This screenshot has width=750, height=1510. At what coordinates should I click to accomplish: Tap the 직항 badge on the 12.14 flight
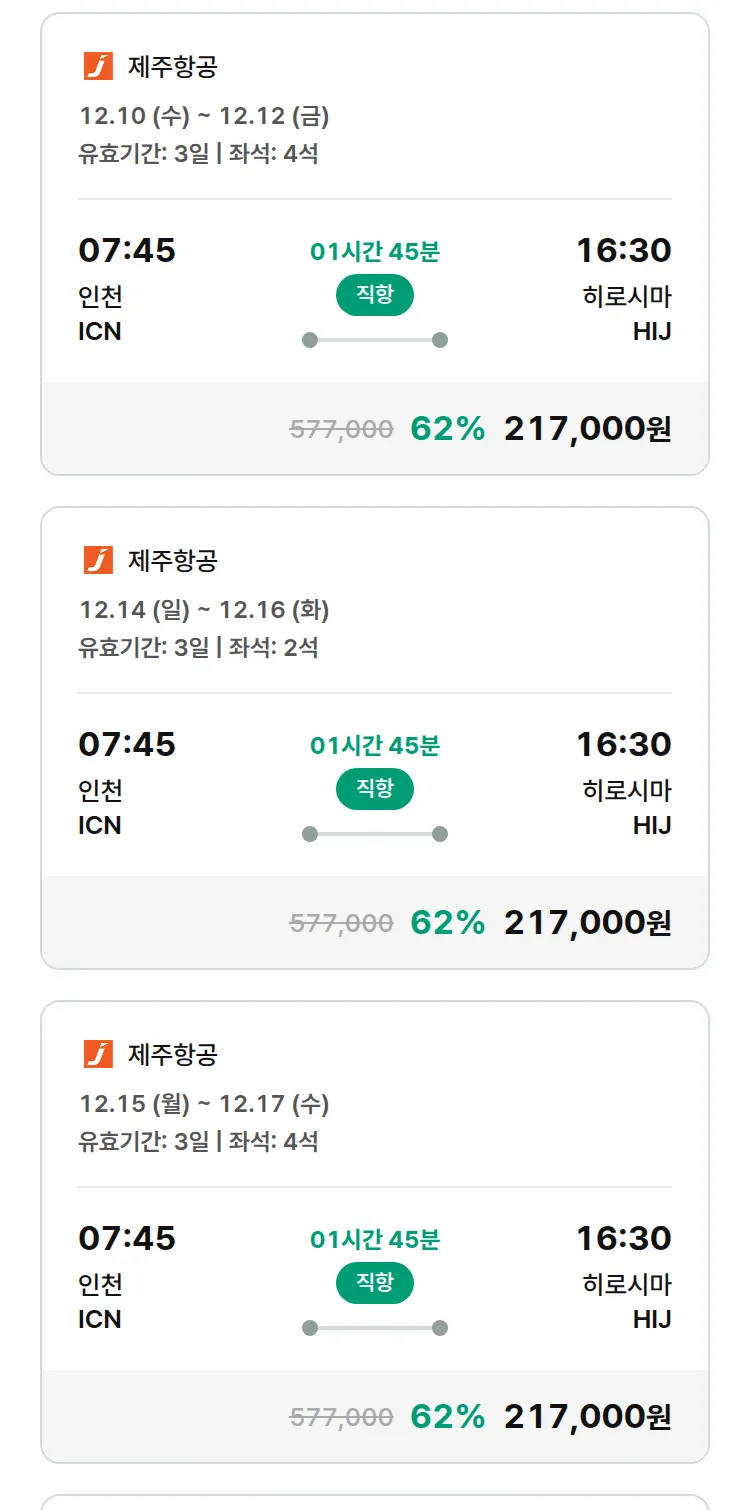374,789
